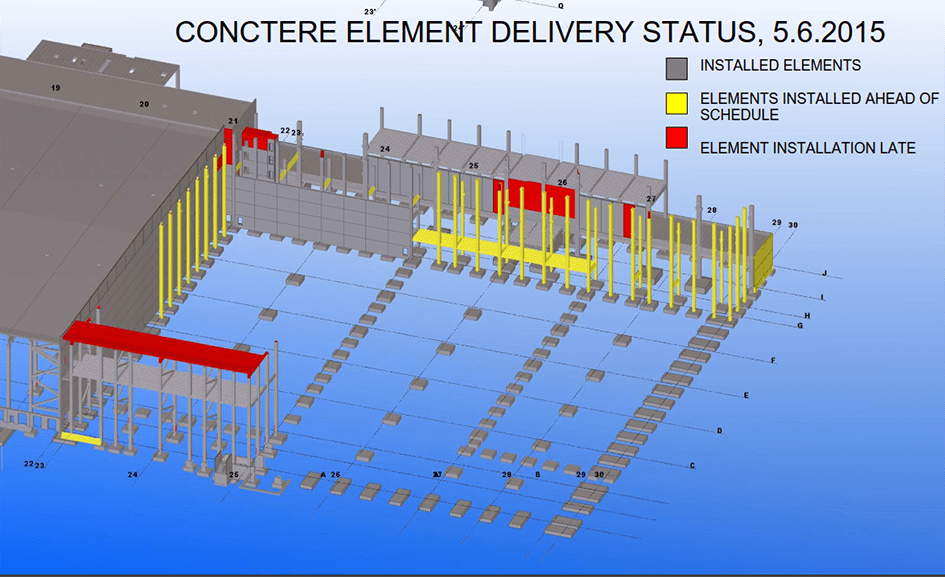The width and height of the screenshot is (945, 577).
Task: Click grid line label J
Action: [825, 274]
